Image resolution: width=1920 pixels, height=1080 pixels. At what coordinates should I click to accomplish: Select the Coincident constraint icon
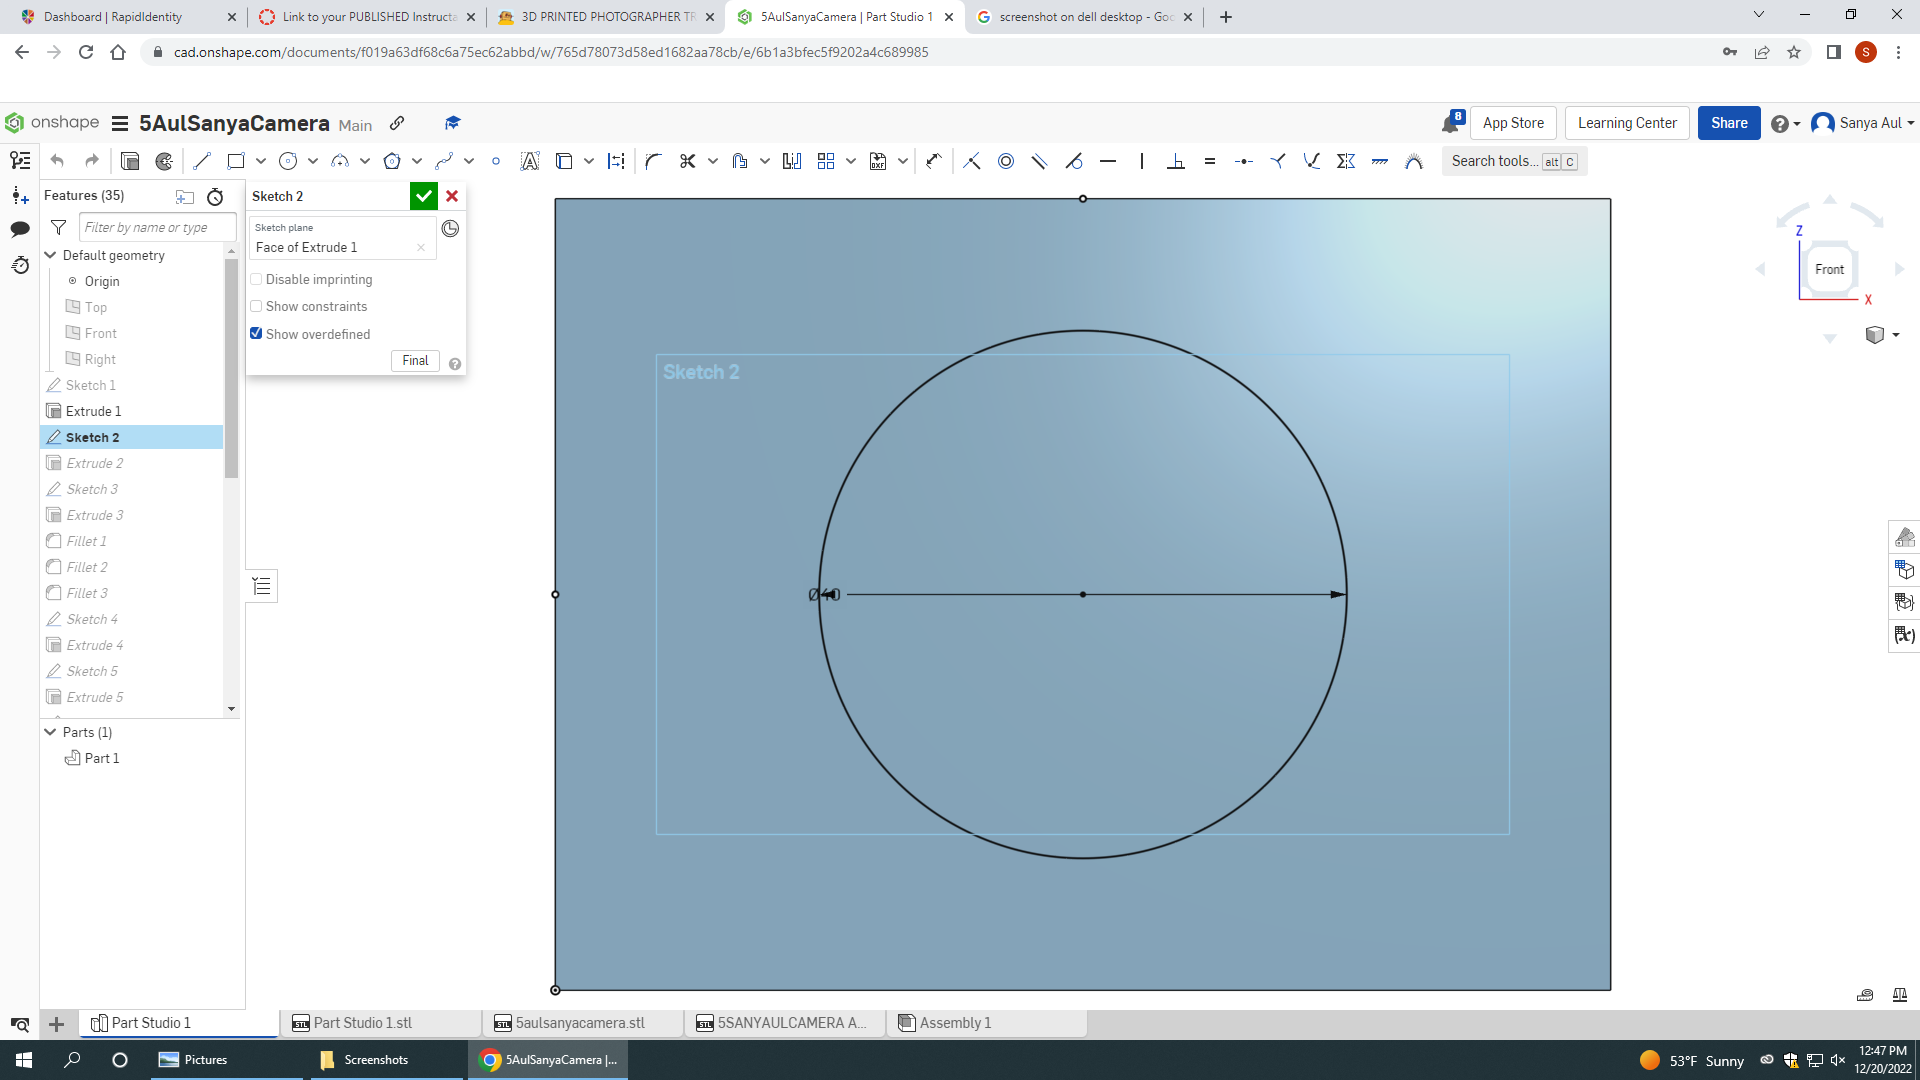tap(973, 161)
